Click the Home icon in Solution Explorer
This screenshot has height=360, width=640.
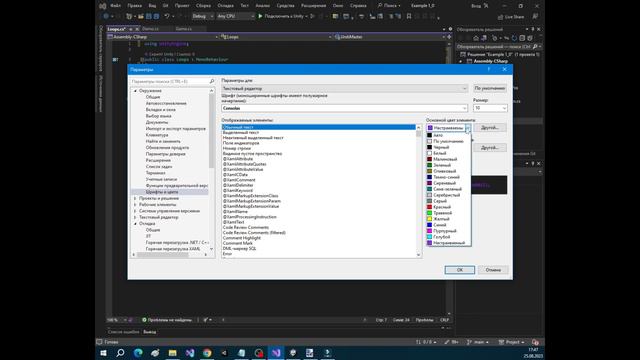pyautogui.click(x=476, y=38)
